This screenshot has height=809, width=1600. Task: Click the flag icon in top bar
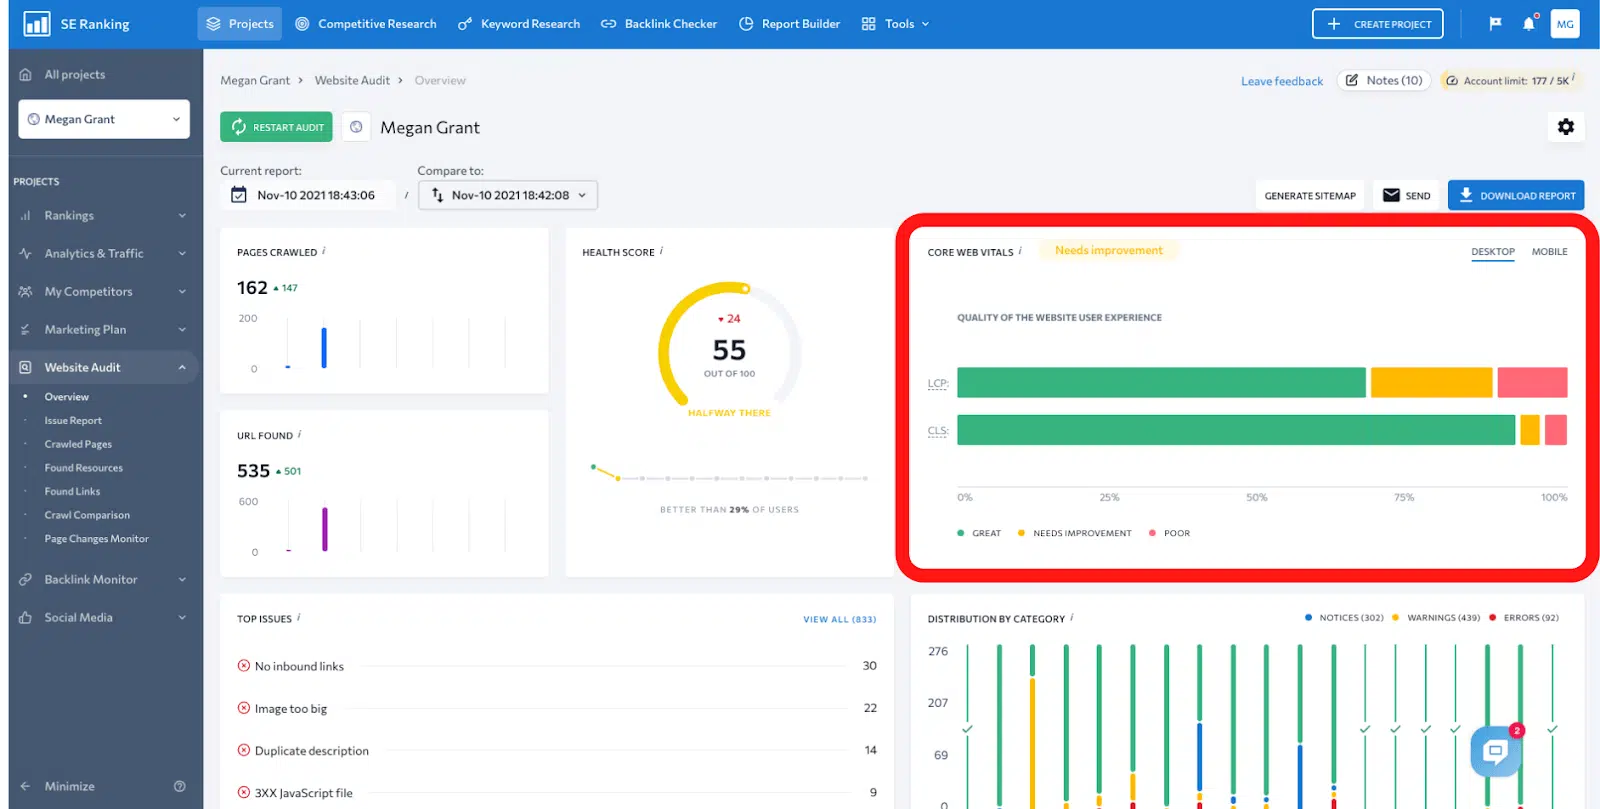pyautogui.click(x=1495, y=24)
